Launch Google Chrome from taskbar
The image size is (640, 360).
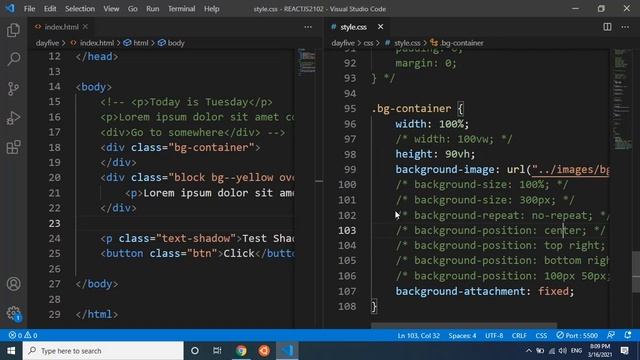[x=241, y=351]
